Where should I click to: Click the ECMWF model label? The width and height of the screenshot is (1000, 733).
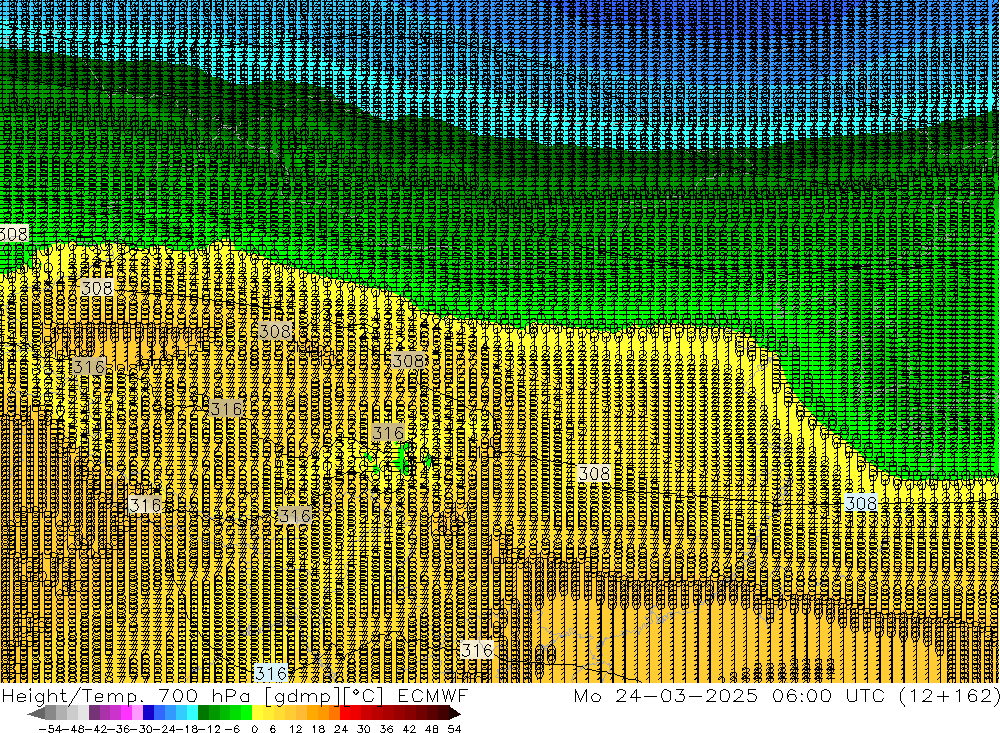tap(432, 695)
